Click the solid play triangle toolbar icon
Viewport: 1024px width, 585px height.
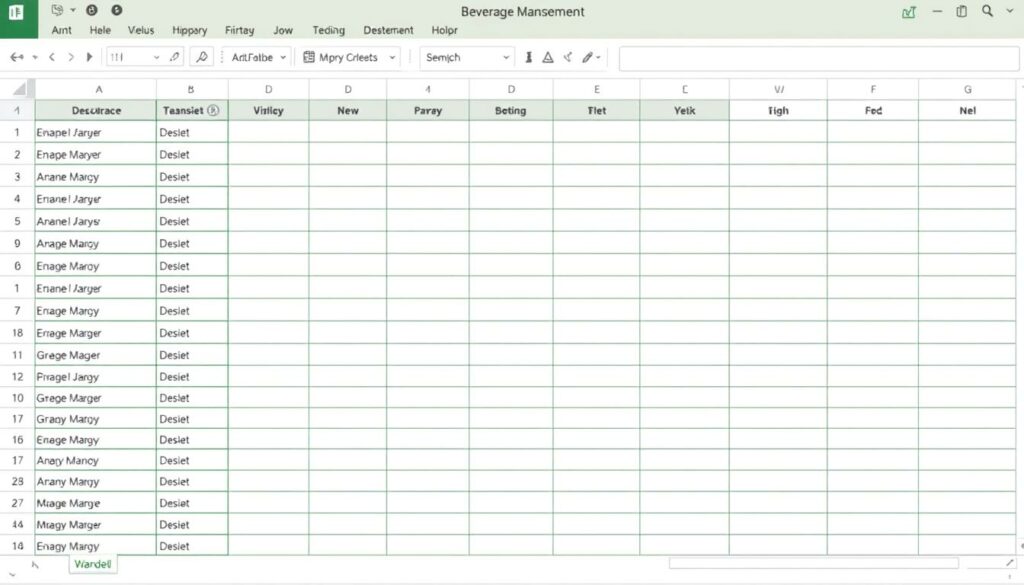click(89, 57)
